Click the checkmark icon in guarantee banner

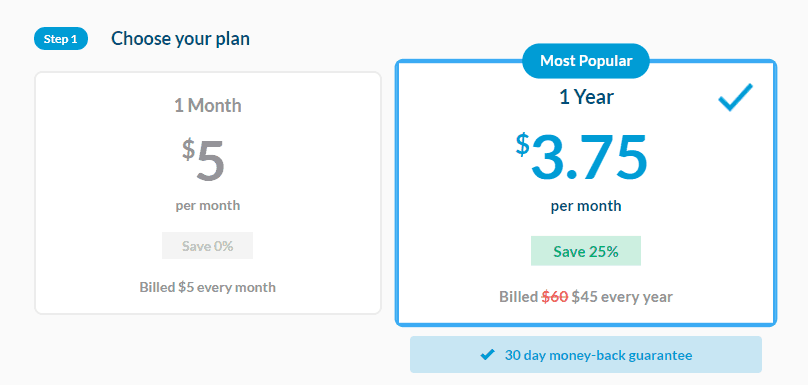pyautogui.click(x=487, y=355)
